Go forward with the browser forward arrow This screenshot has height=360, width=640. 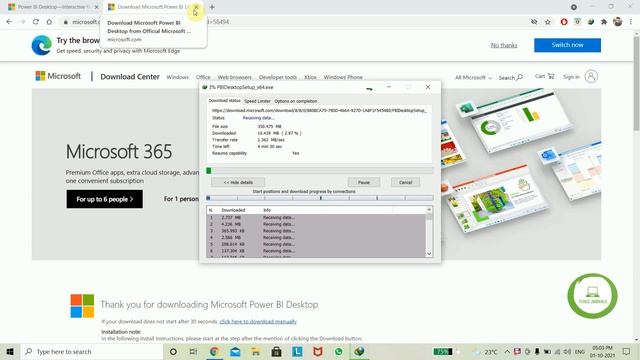tap(22, 22)
